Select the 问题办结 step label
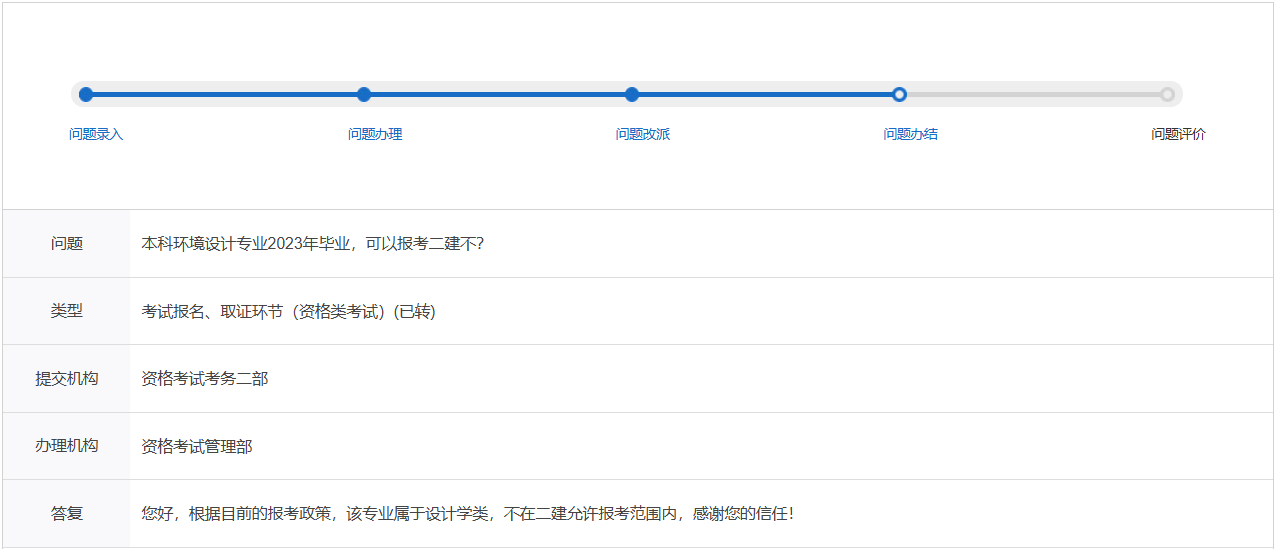The image size is (1277, 549). pyautogui.click(x=911, y=134)
